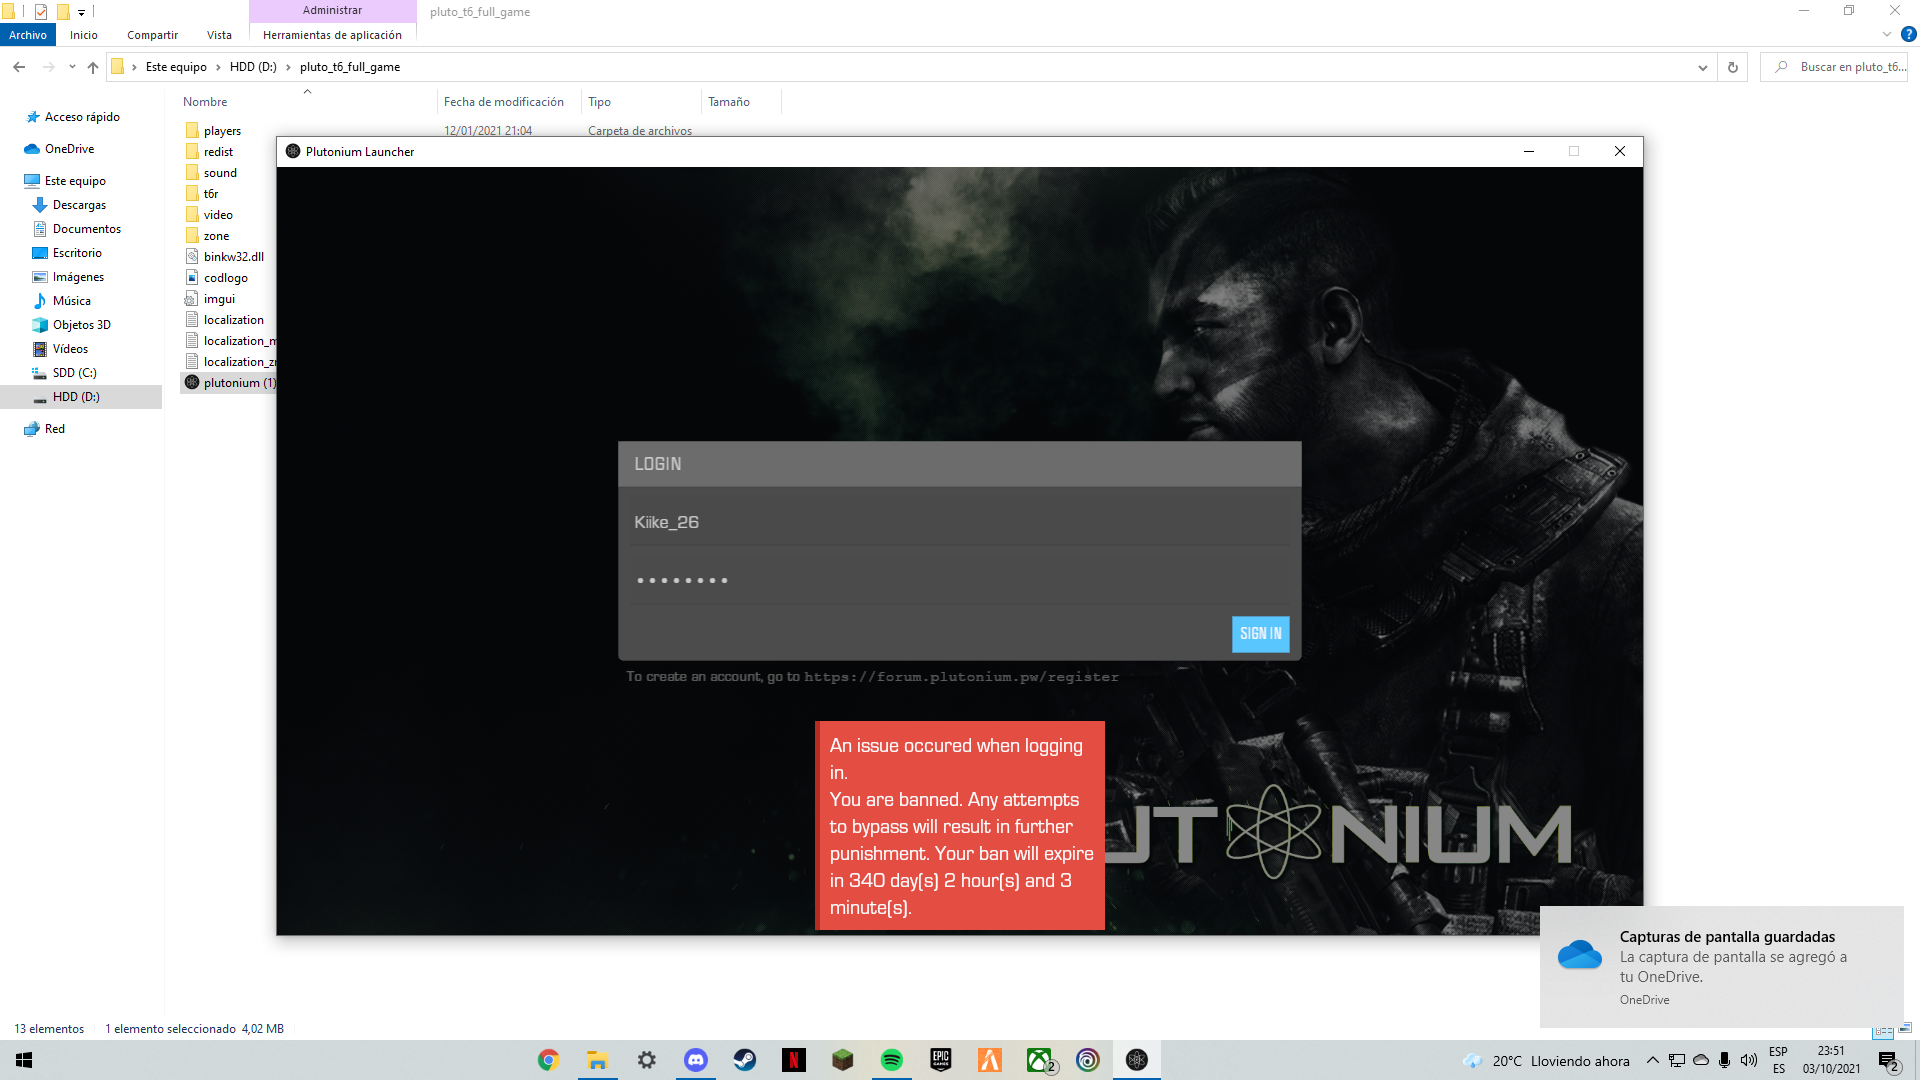Go forward in File Explorer
The image size is (1920, 1080).
(48, 67)
